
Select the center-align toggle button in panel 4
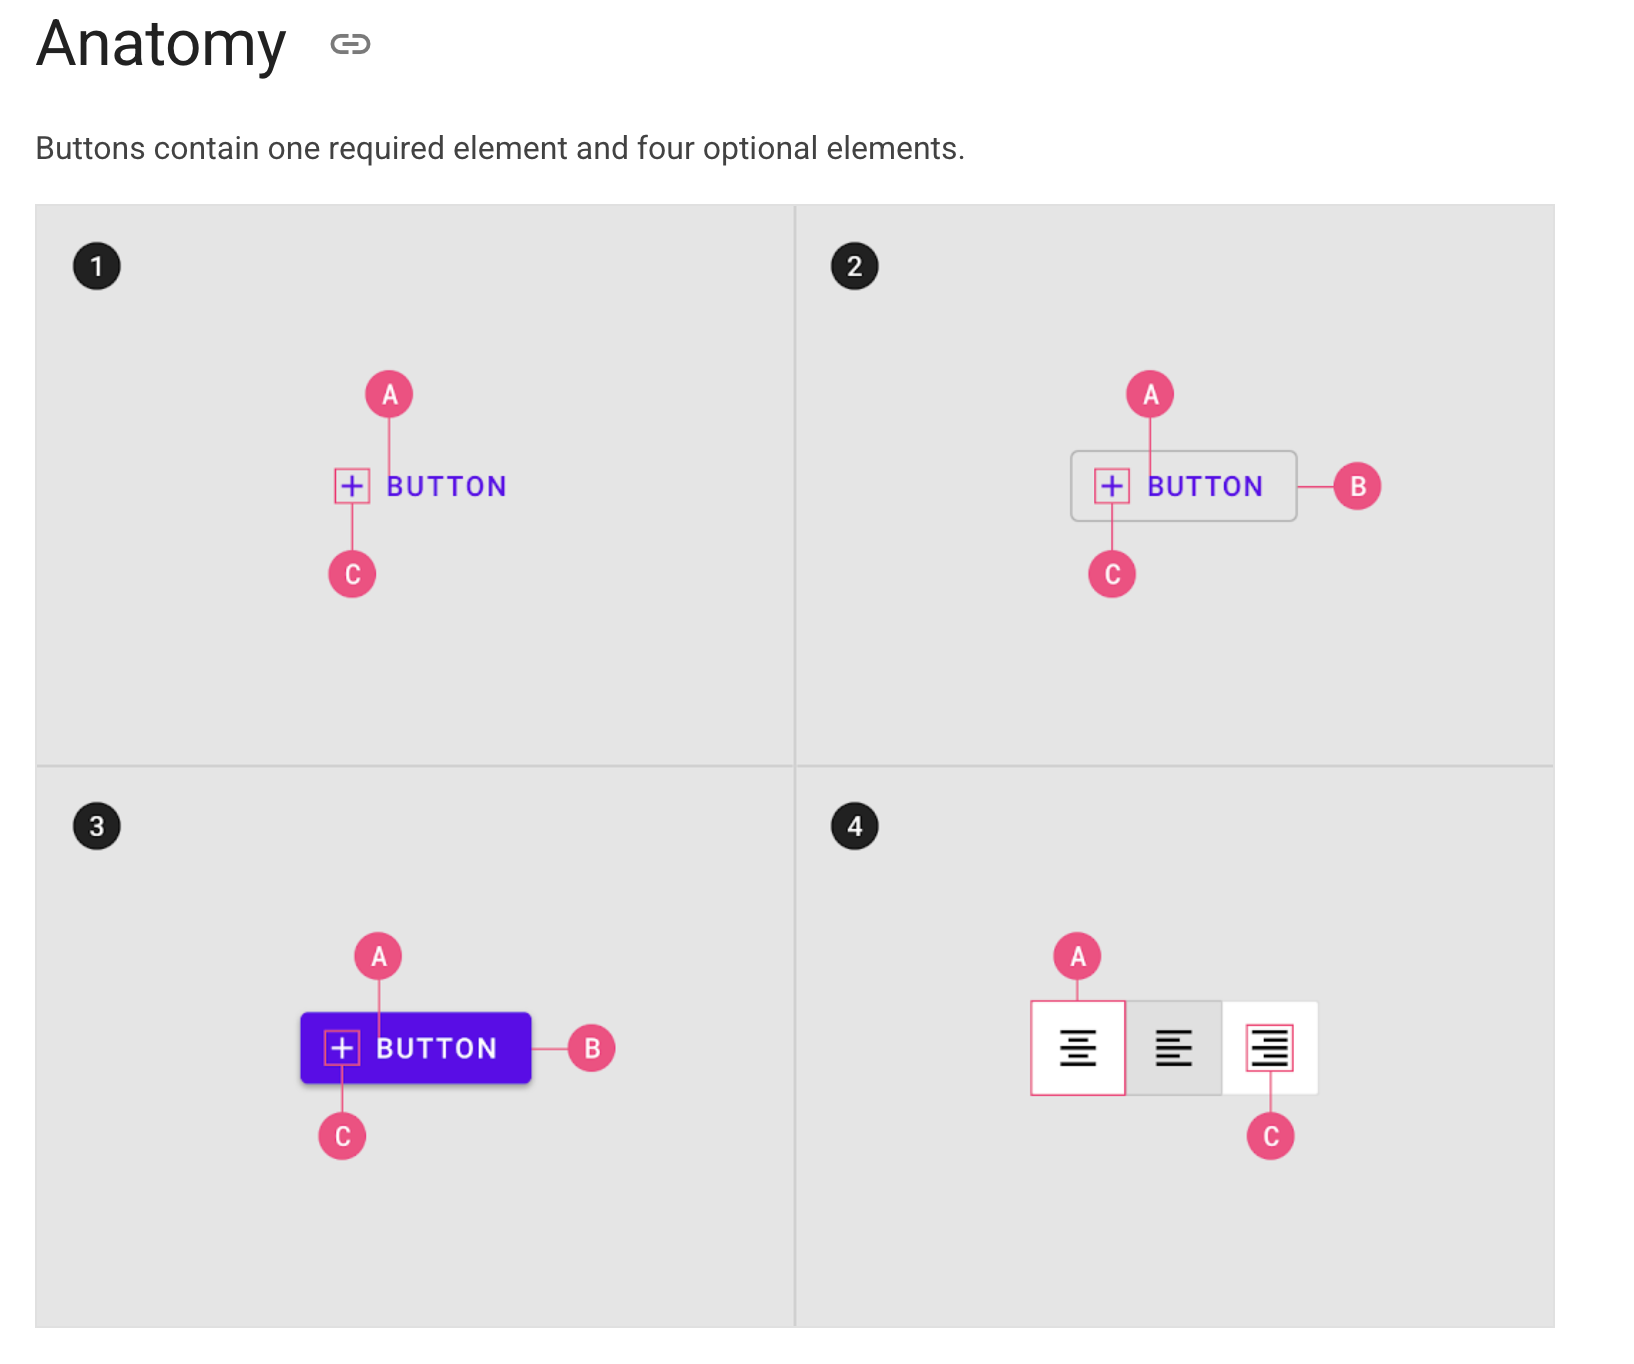point(1078,1048)
